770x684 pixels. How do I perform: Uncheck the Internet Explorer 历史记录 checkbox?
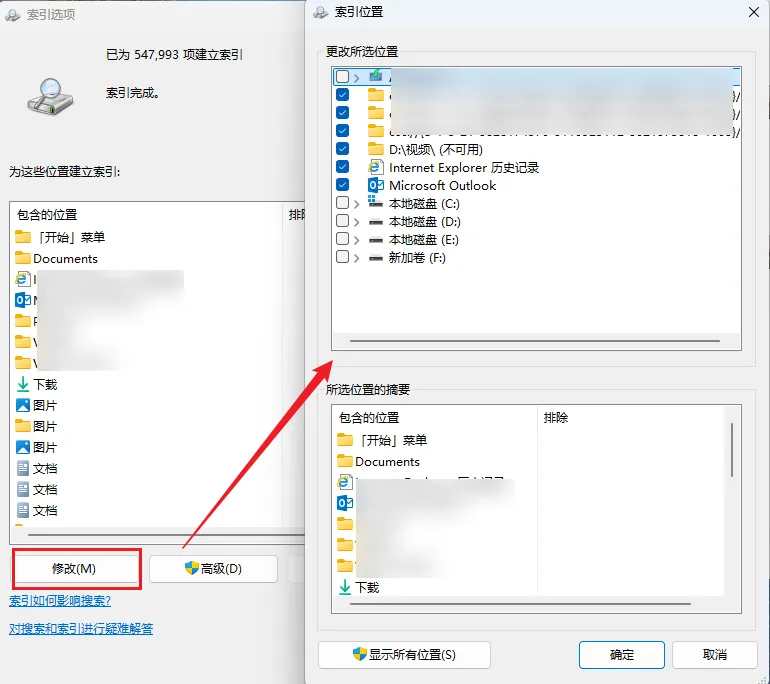click(343, 166)
